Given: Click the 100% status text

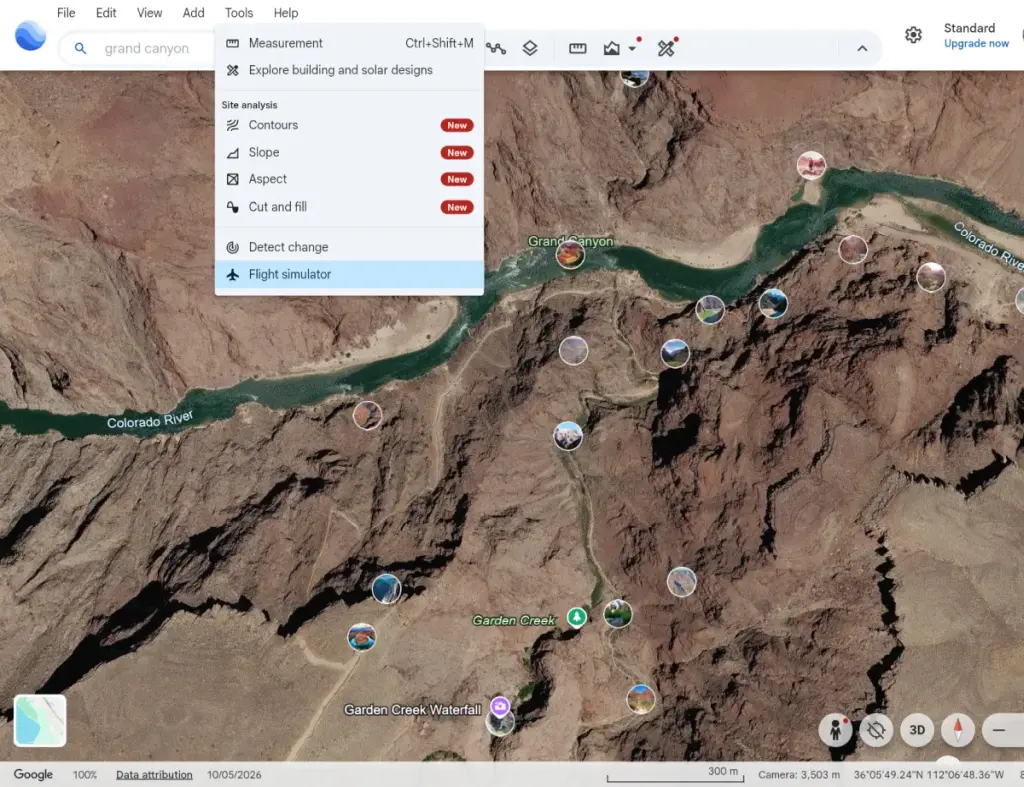Looking at the screenshot, I should click(x=85, y=775).
